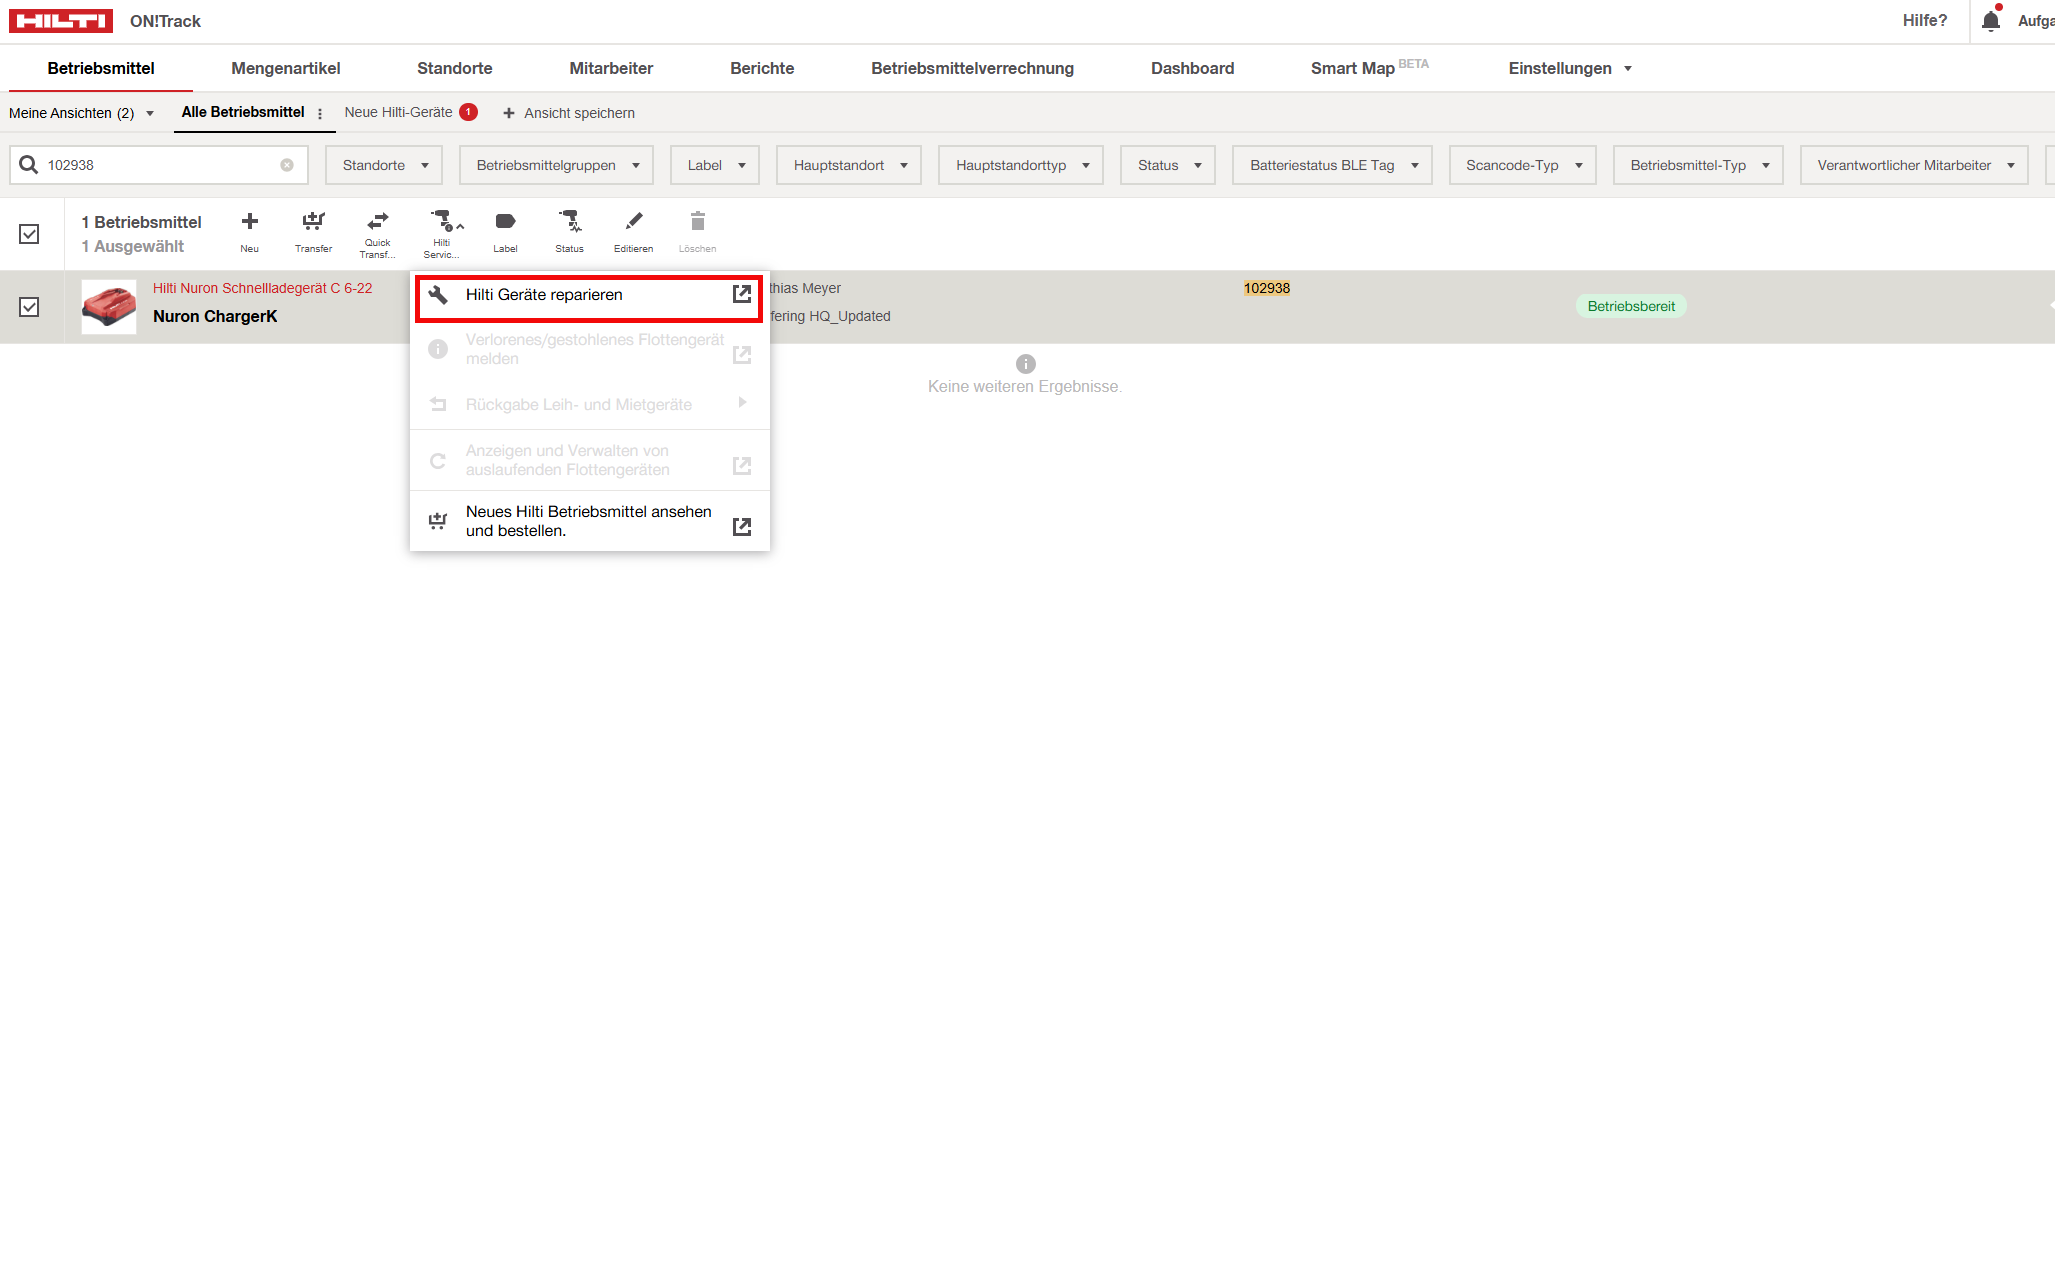
Task: Expand the Einstellungen menu
Action: 1570,68
